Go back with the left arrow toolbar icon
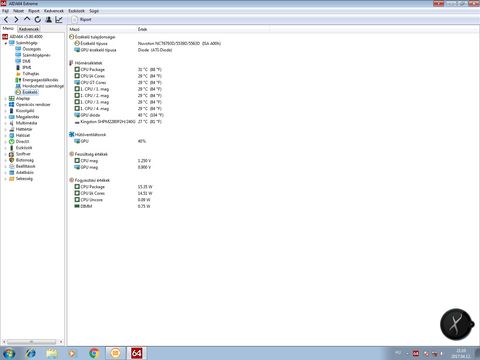The width and height of the screenshot is (480, 360). pos(6,20)
